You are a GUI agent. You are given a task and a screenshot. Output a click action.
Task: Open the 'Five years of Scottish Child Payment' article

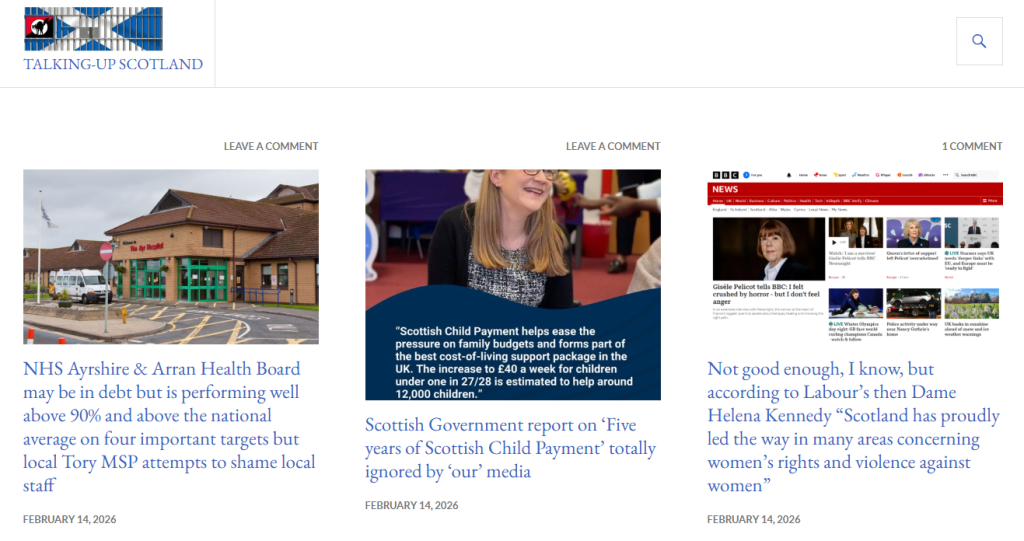[x=511, y=448]
